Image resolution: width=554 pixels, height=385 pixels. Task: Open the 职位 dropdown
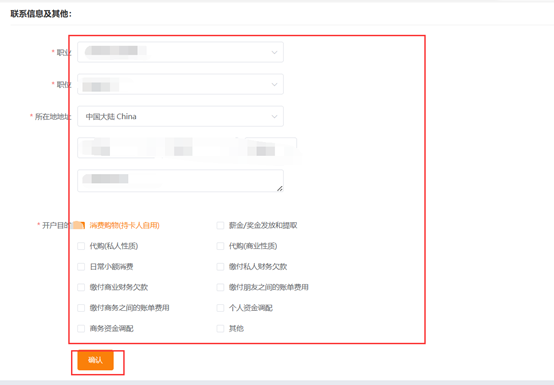click(x=180, y=84)
